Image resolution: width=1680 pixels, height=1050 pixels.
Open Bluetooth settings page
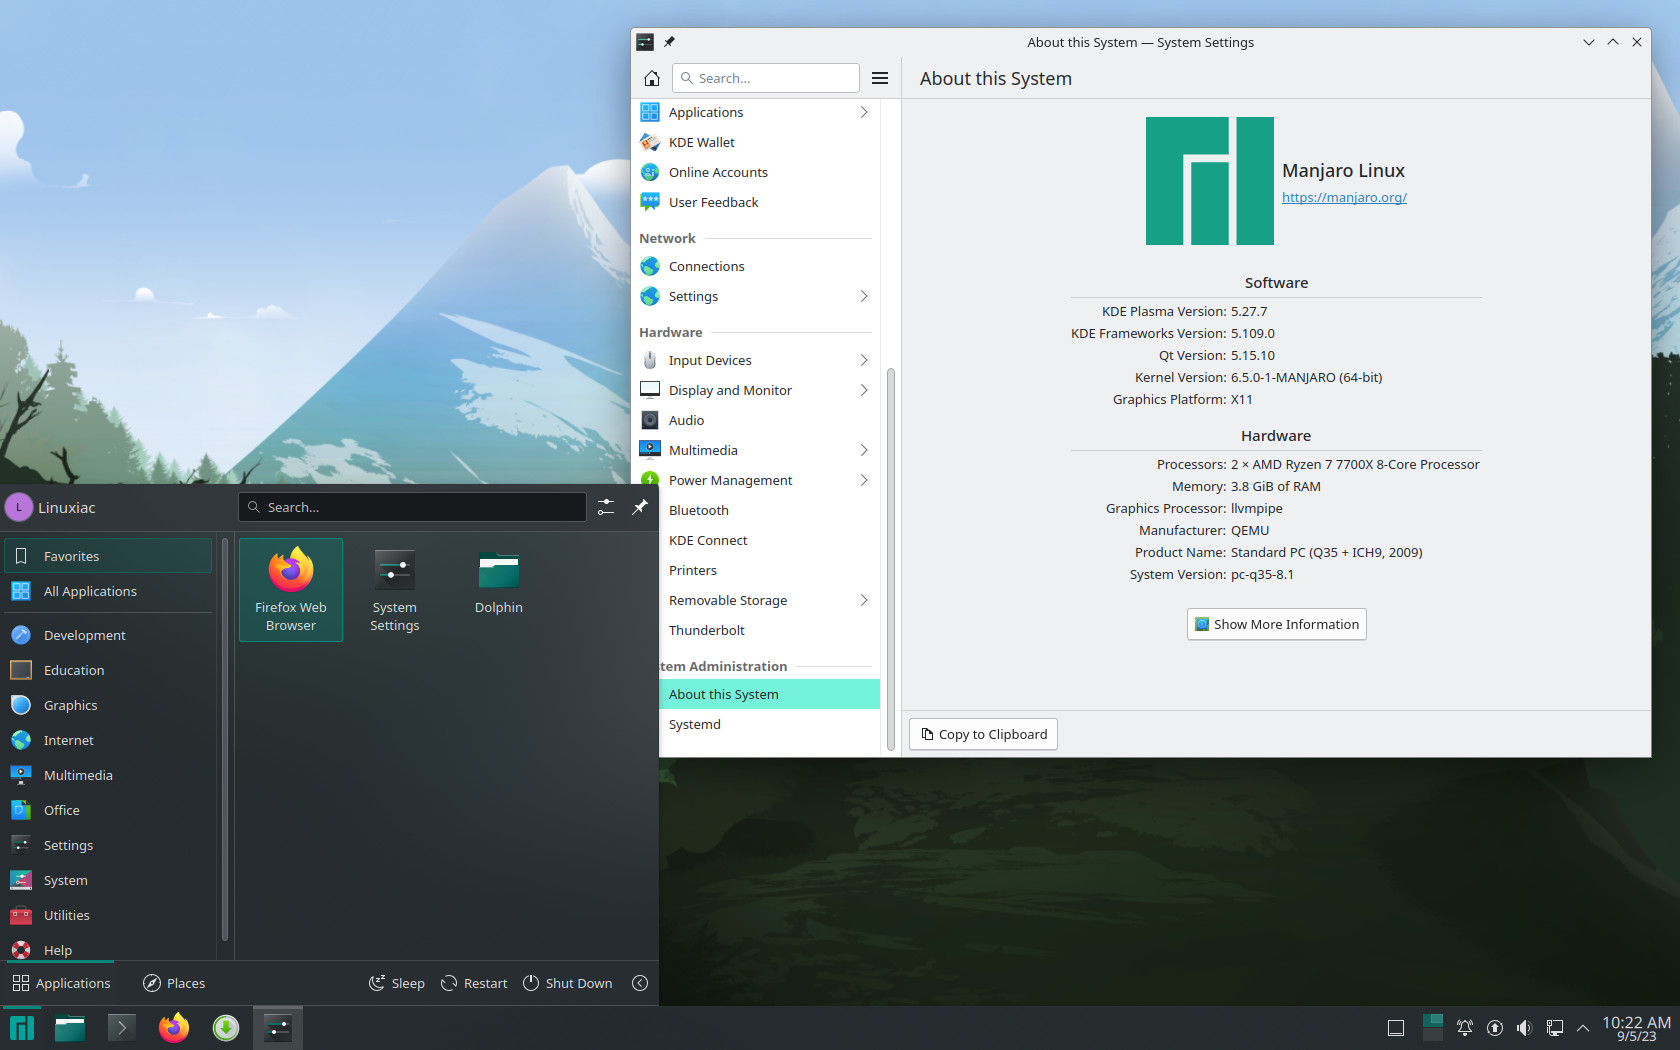click(769, 510)
